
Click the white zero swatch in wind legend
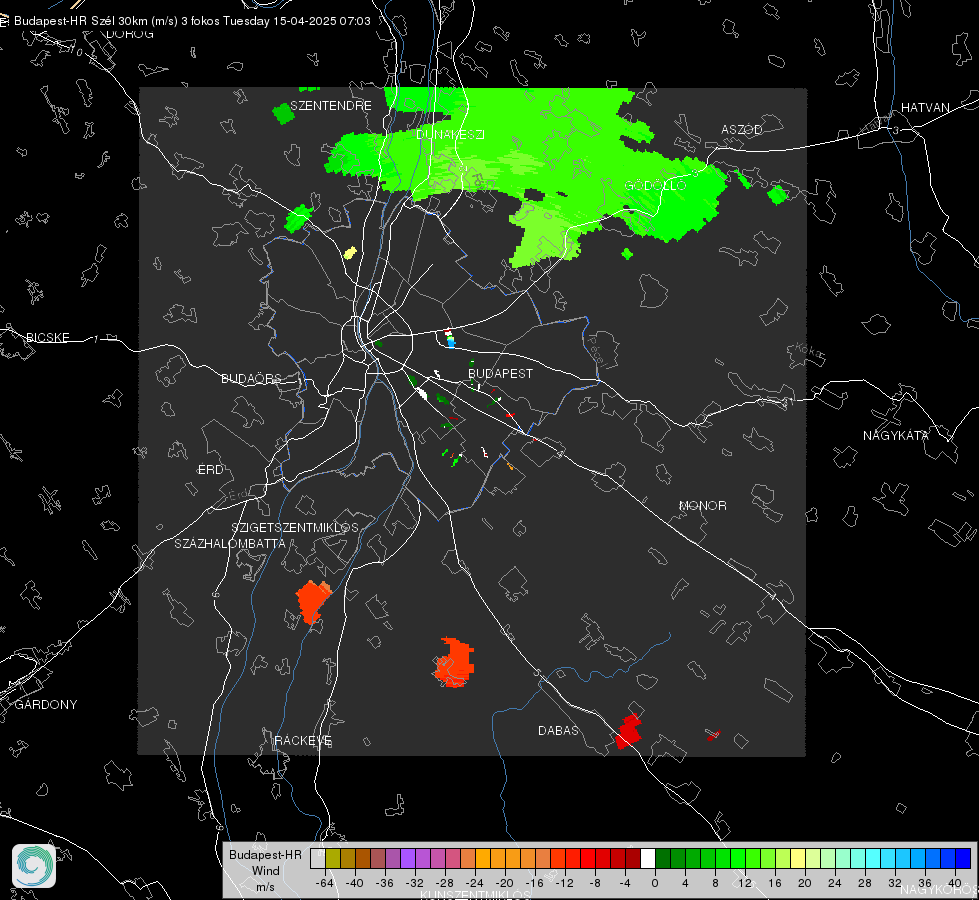coord(648,859)
